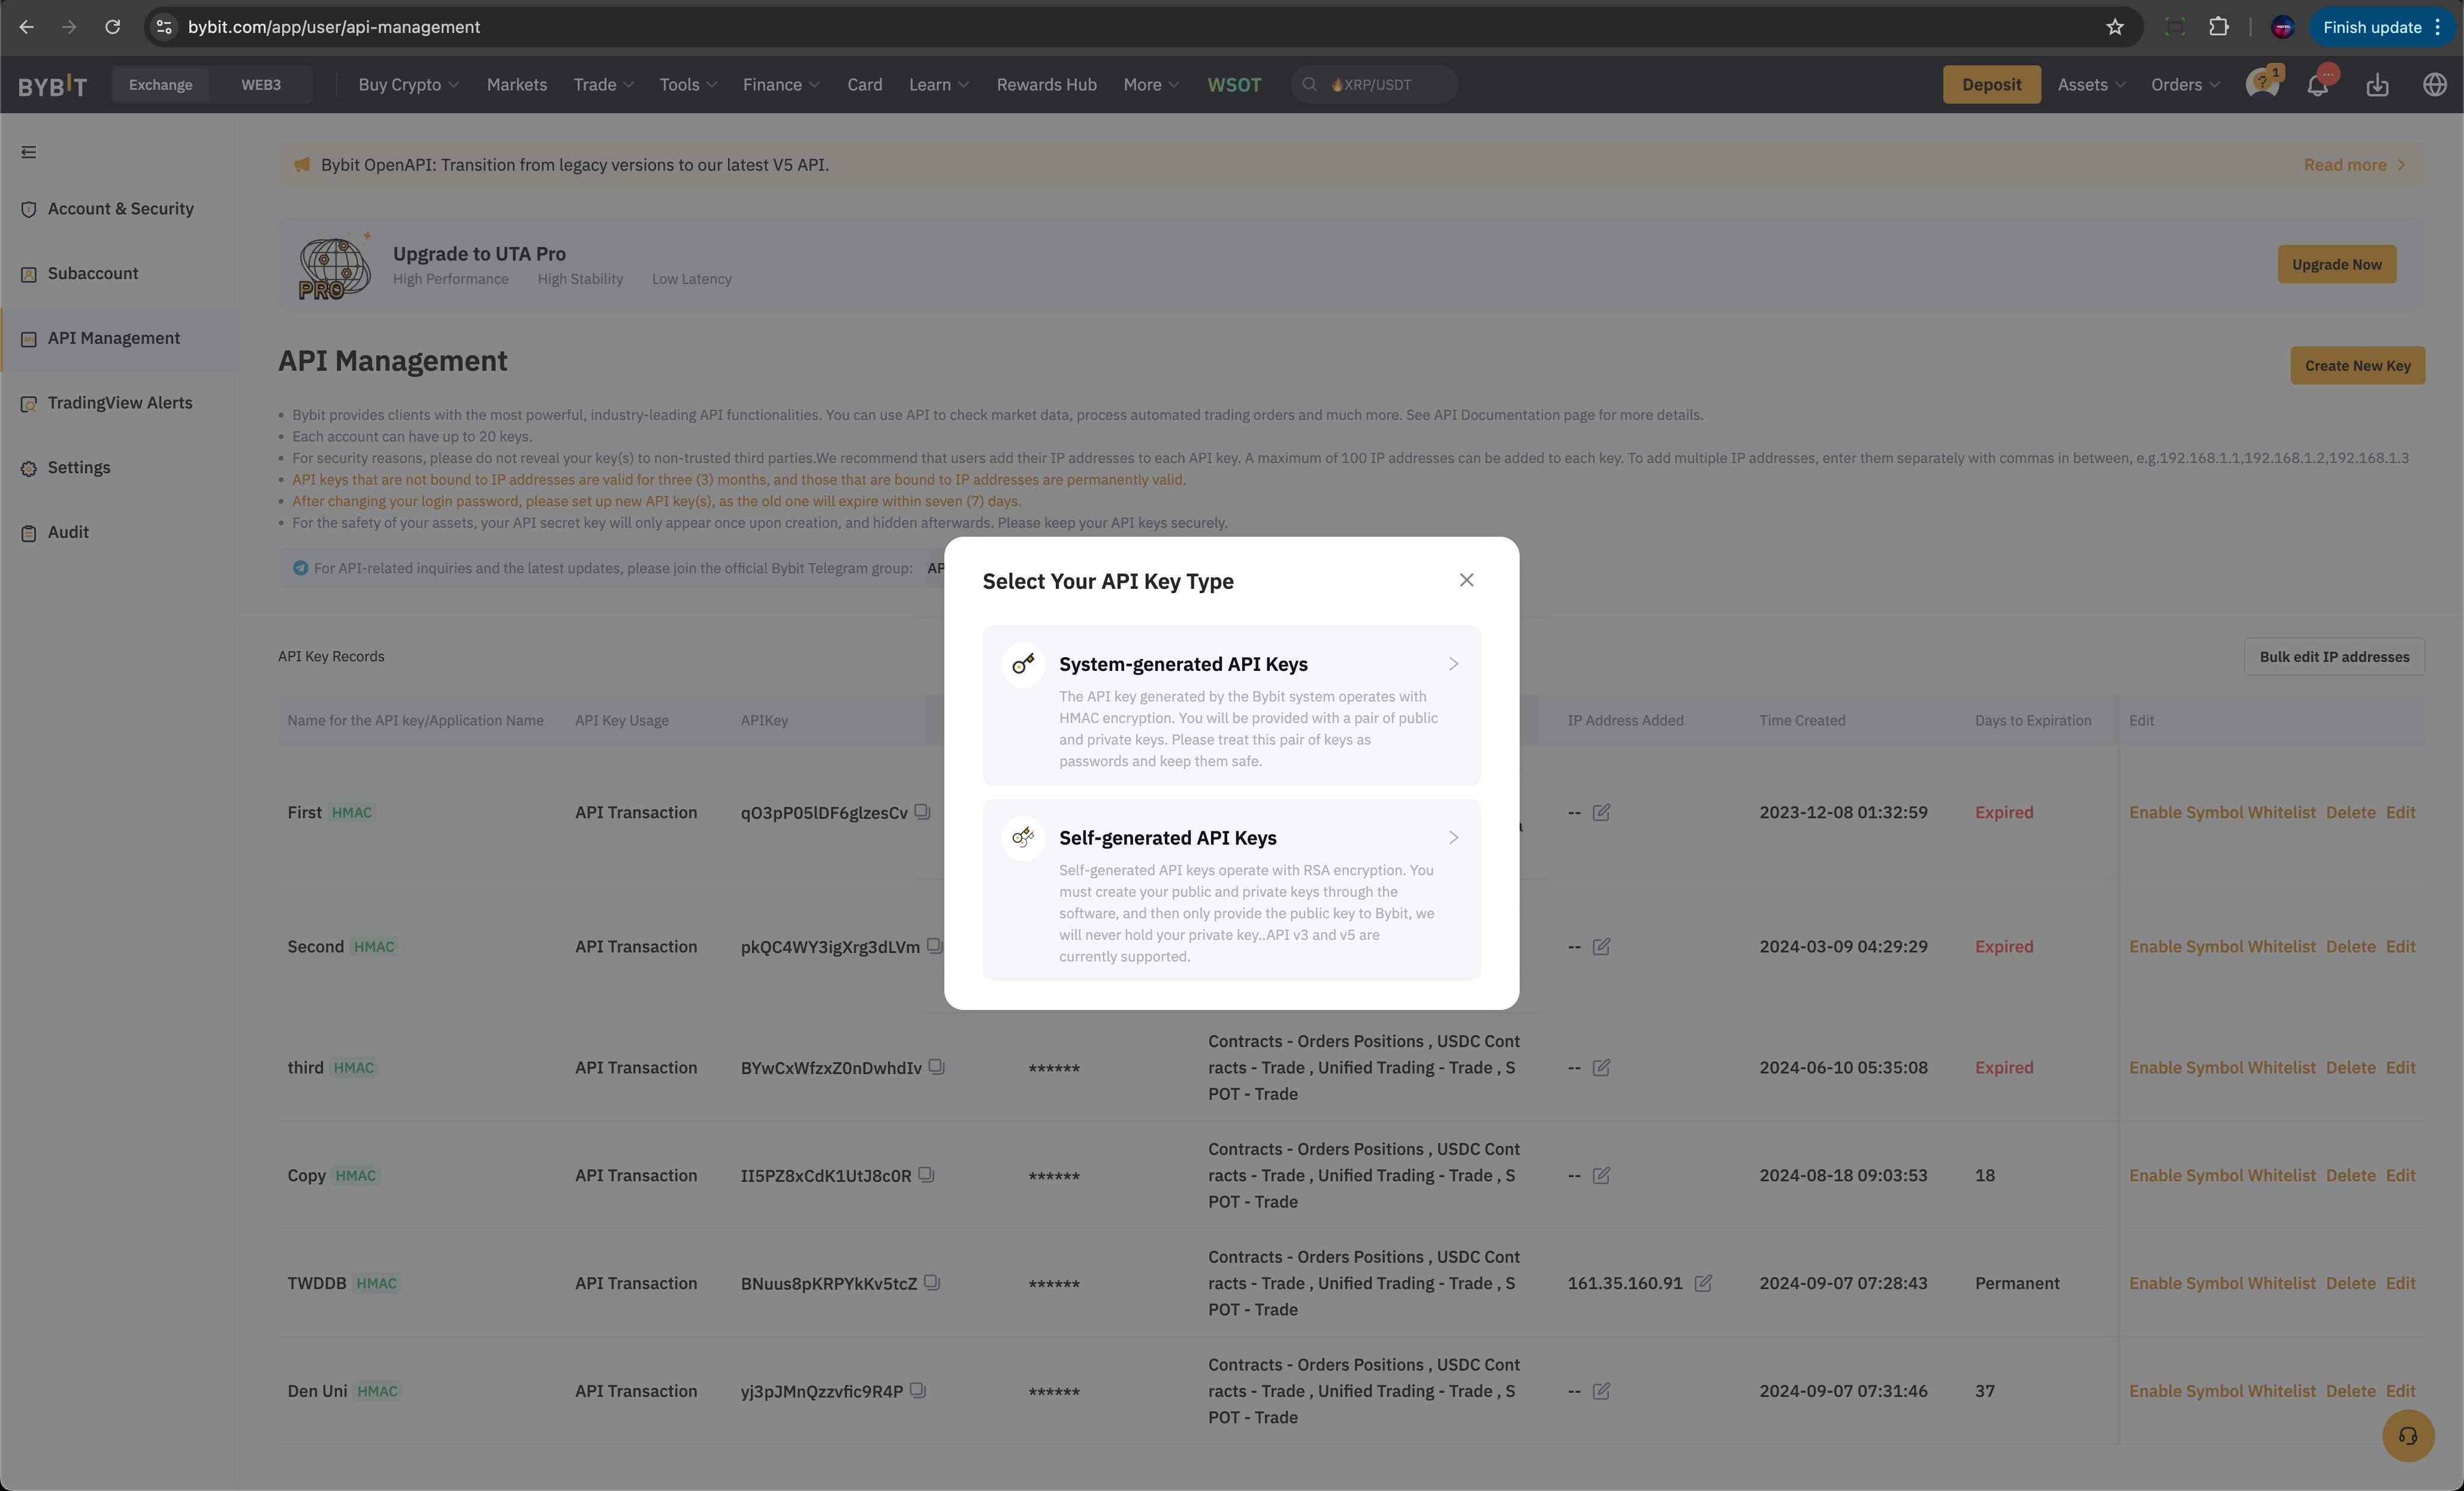
Task: Enable Symbol Whitelist for Copy key
Action: [2221, 1176]
